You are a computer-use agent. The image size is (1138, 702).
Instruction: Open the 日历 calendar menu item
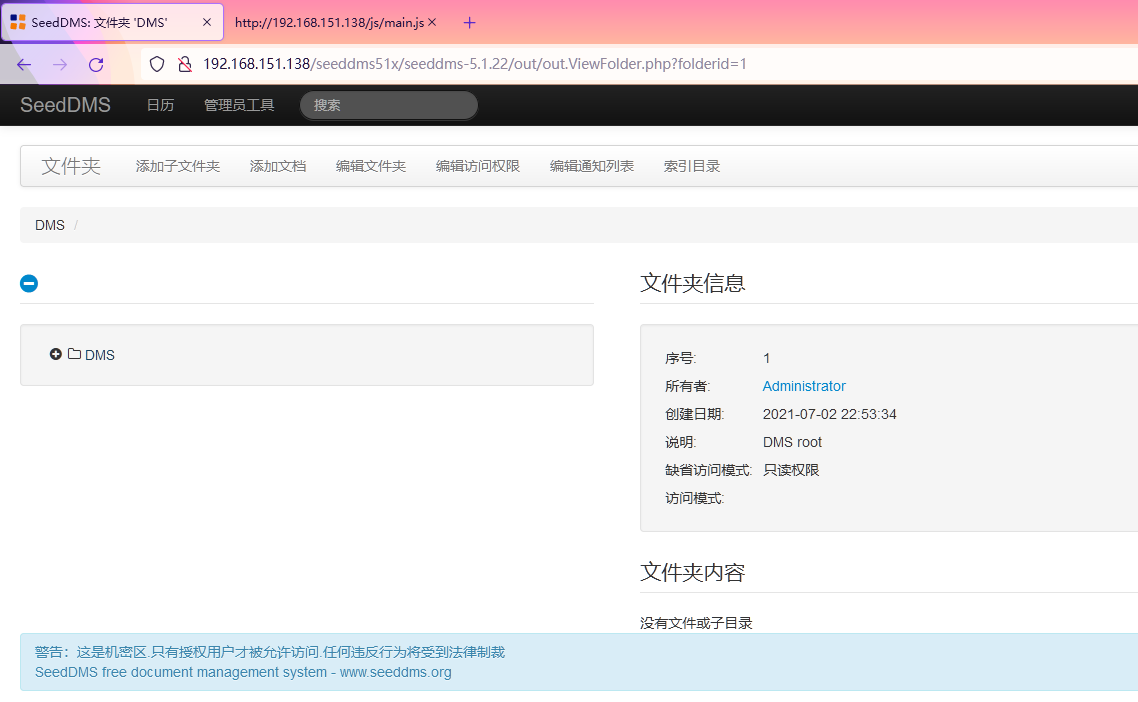pyautogui.click(x=160, y=105)
